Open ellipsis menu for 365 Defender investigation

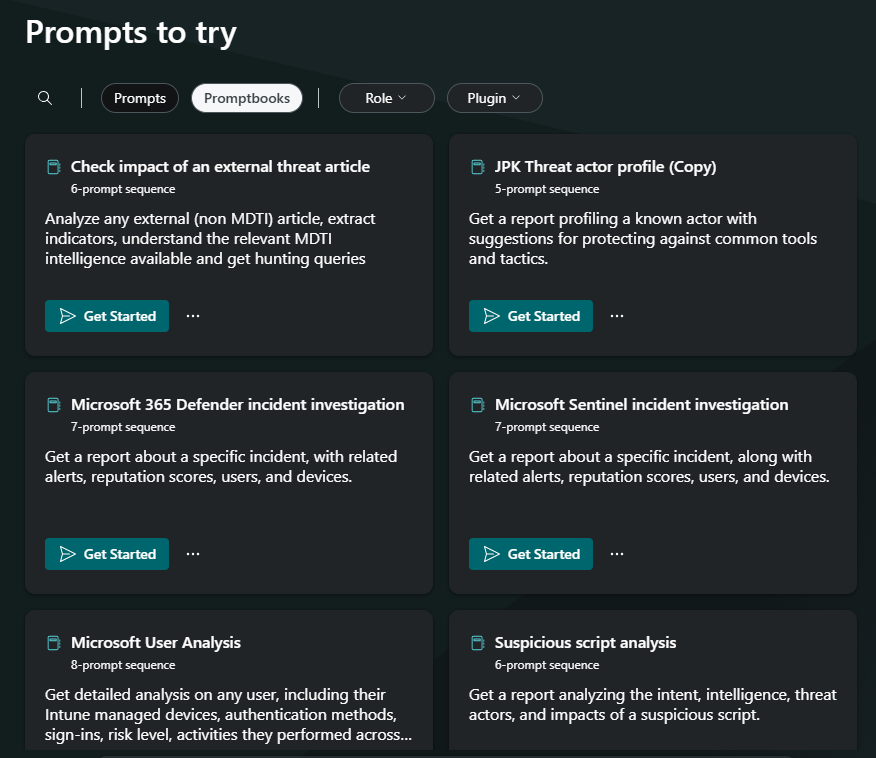pos(193,554)
